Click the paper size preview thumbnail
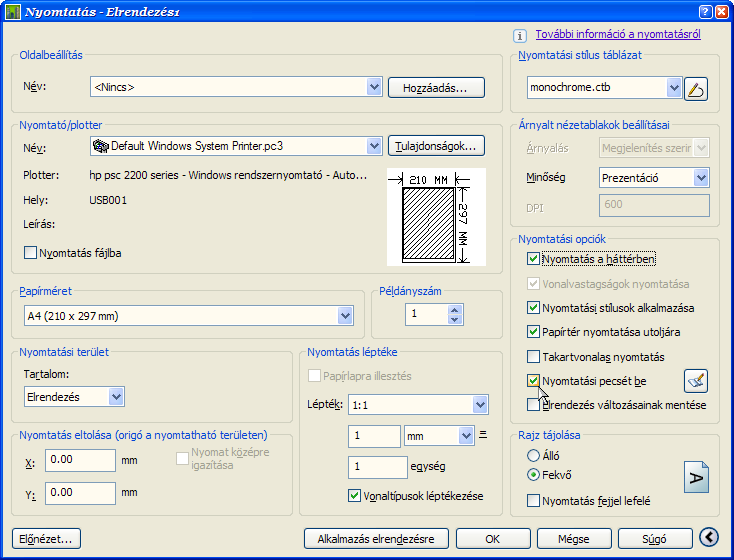This screenshot has width=734, height=560. [x=436, y=217]
